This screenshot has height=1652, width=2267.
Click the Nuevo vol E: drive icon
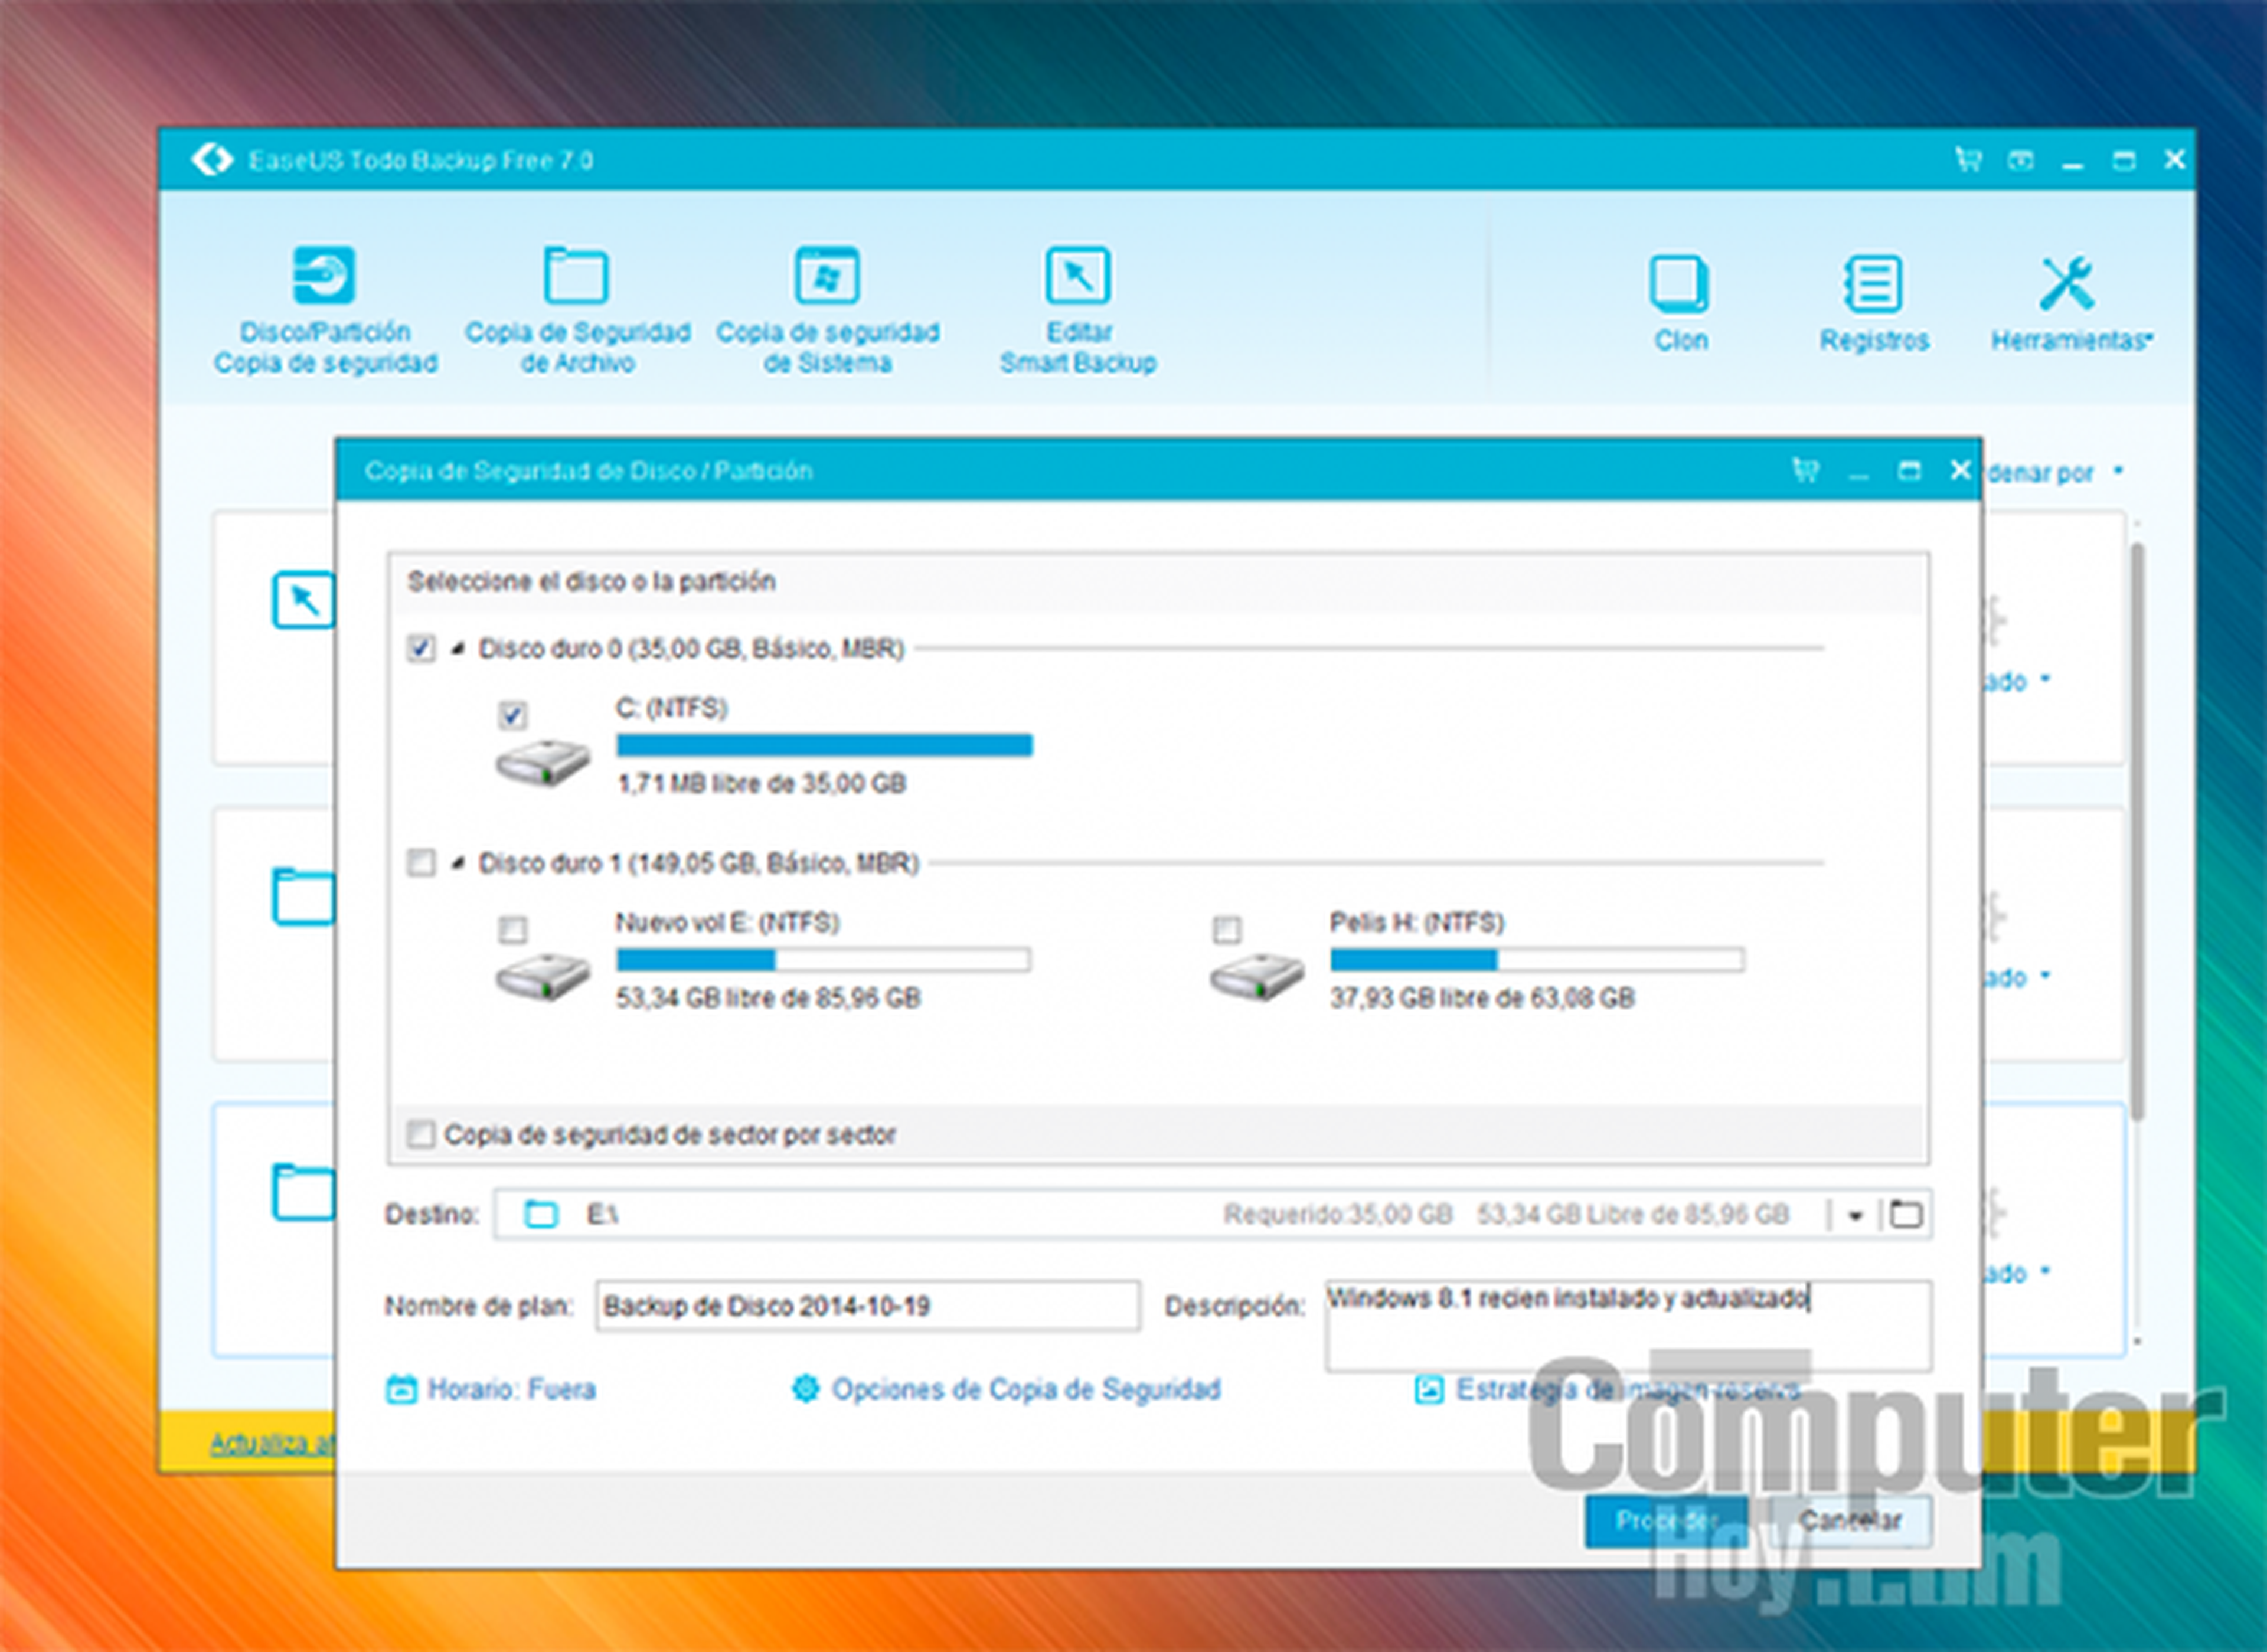[542, 976]
